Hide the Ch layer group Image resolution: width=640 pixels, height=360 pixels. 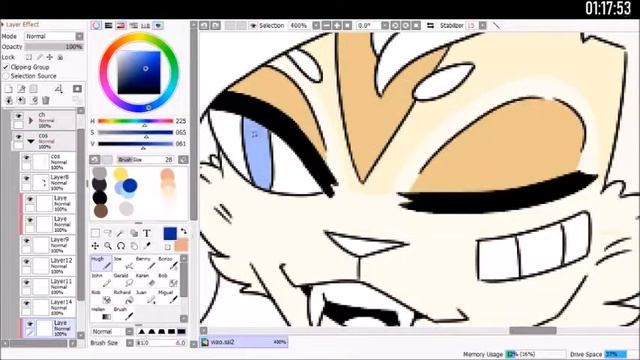click(18, 116)
